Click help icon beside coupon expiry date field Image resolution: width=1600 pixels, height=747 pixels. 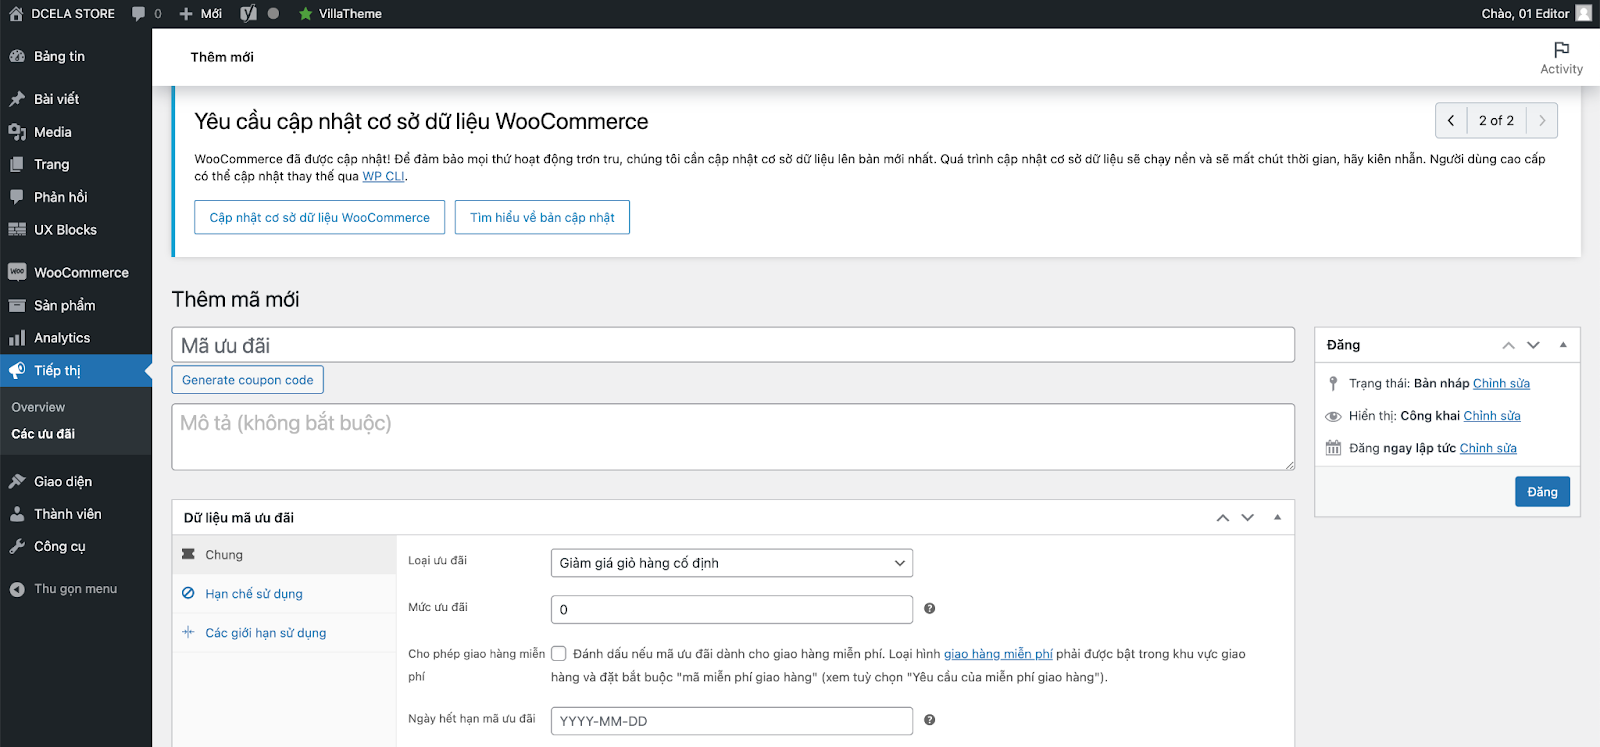(x=929, y=720)
